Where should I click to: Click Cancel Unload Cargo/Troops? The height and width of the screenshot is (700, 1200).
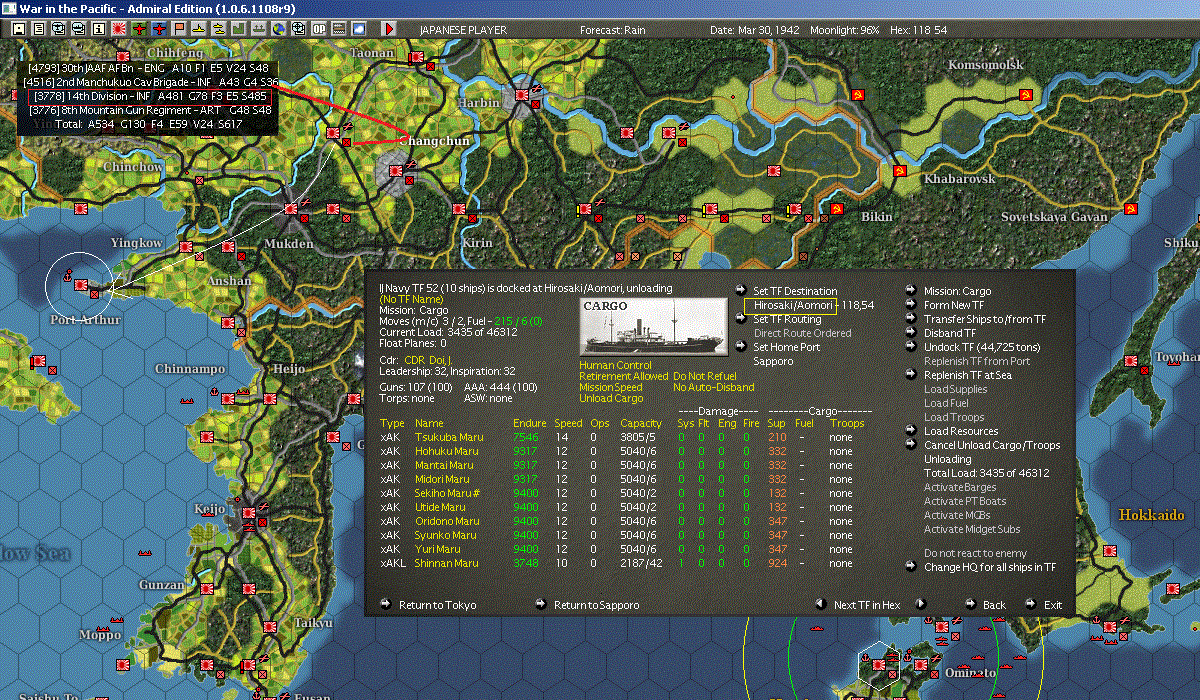(992, 445)
